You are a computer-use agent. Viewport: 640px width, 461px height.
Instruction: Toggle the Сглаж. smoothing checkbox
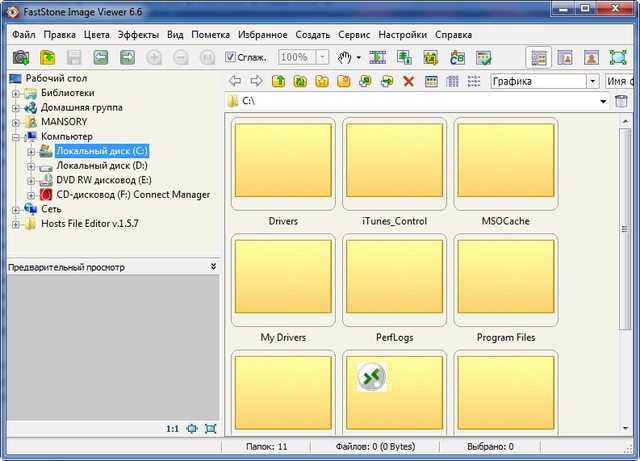click(231, 58)
